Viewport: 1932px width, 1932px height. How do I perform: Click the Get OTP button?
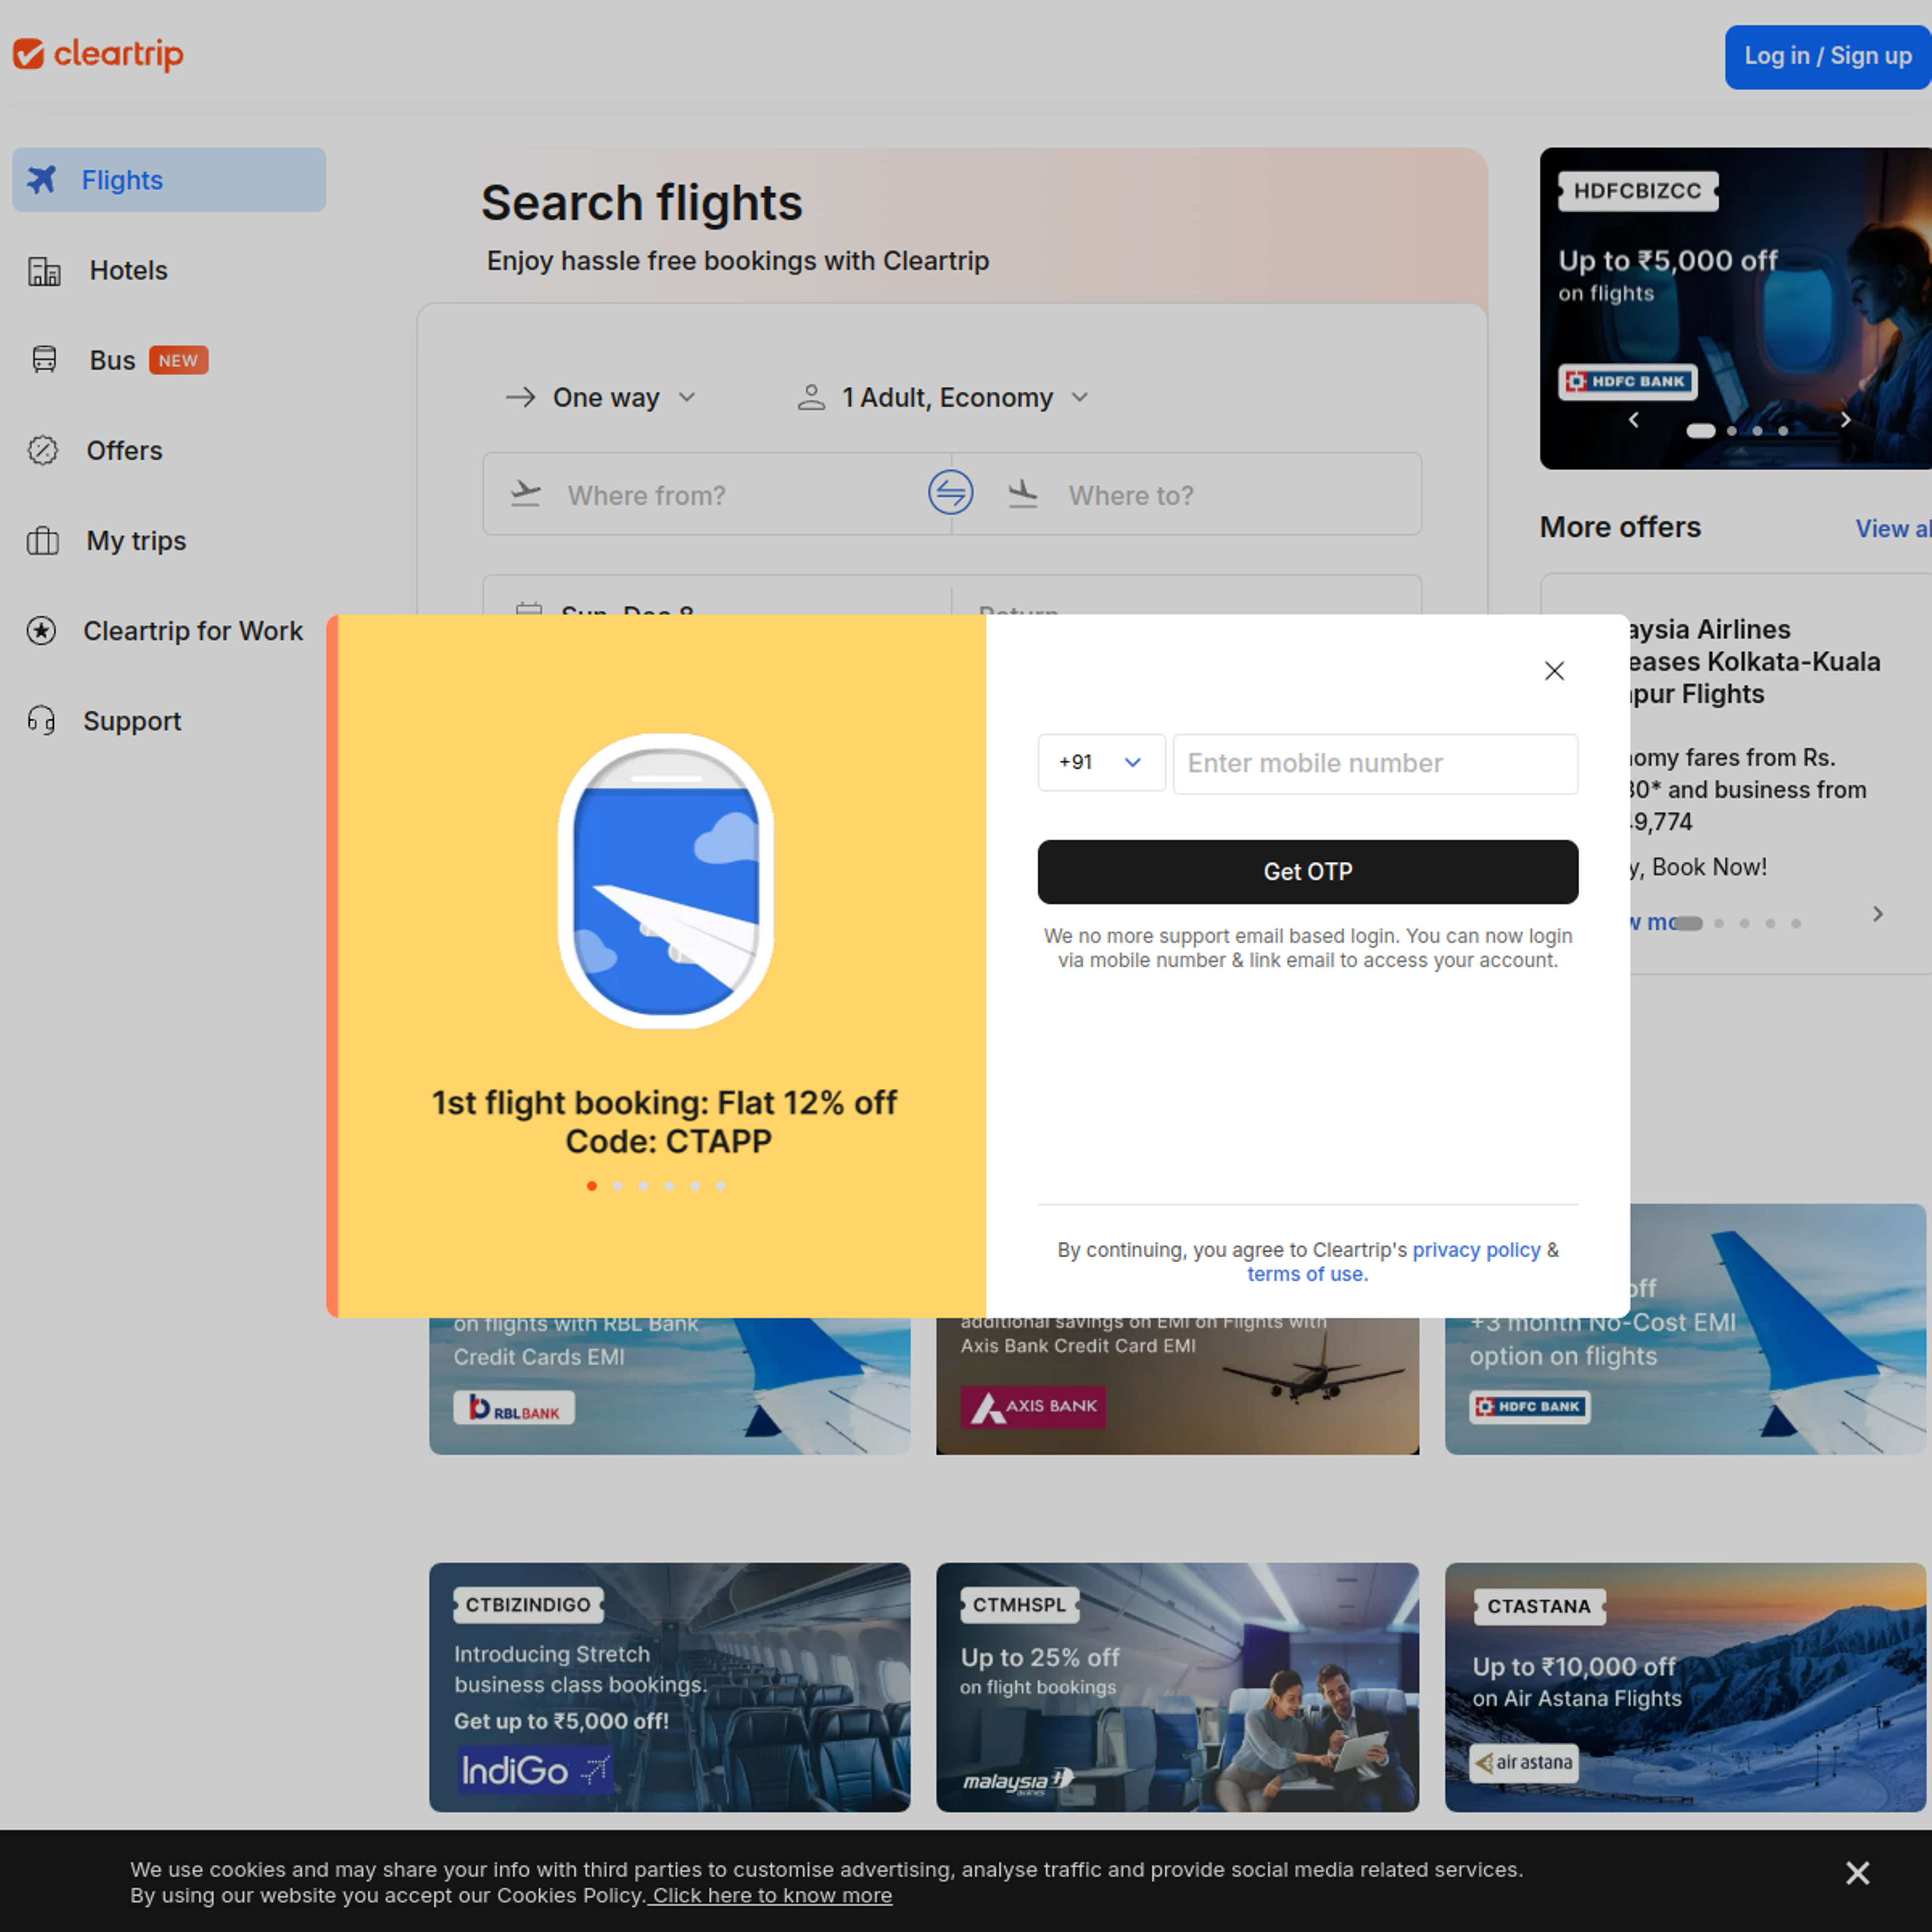(x=1307, y=871)
